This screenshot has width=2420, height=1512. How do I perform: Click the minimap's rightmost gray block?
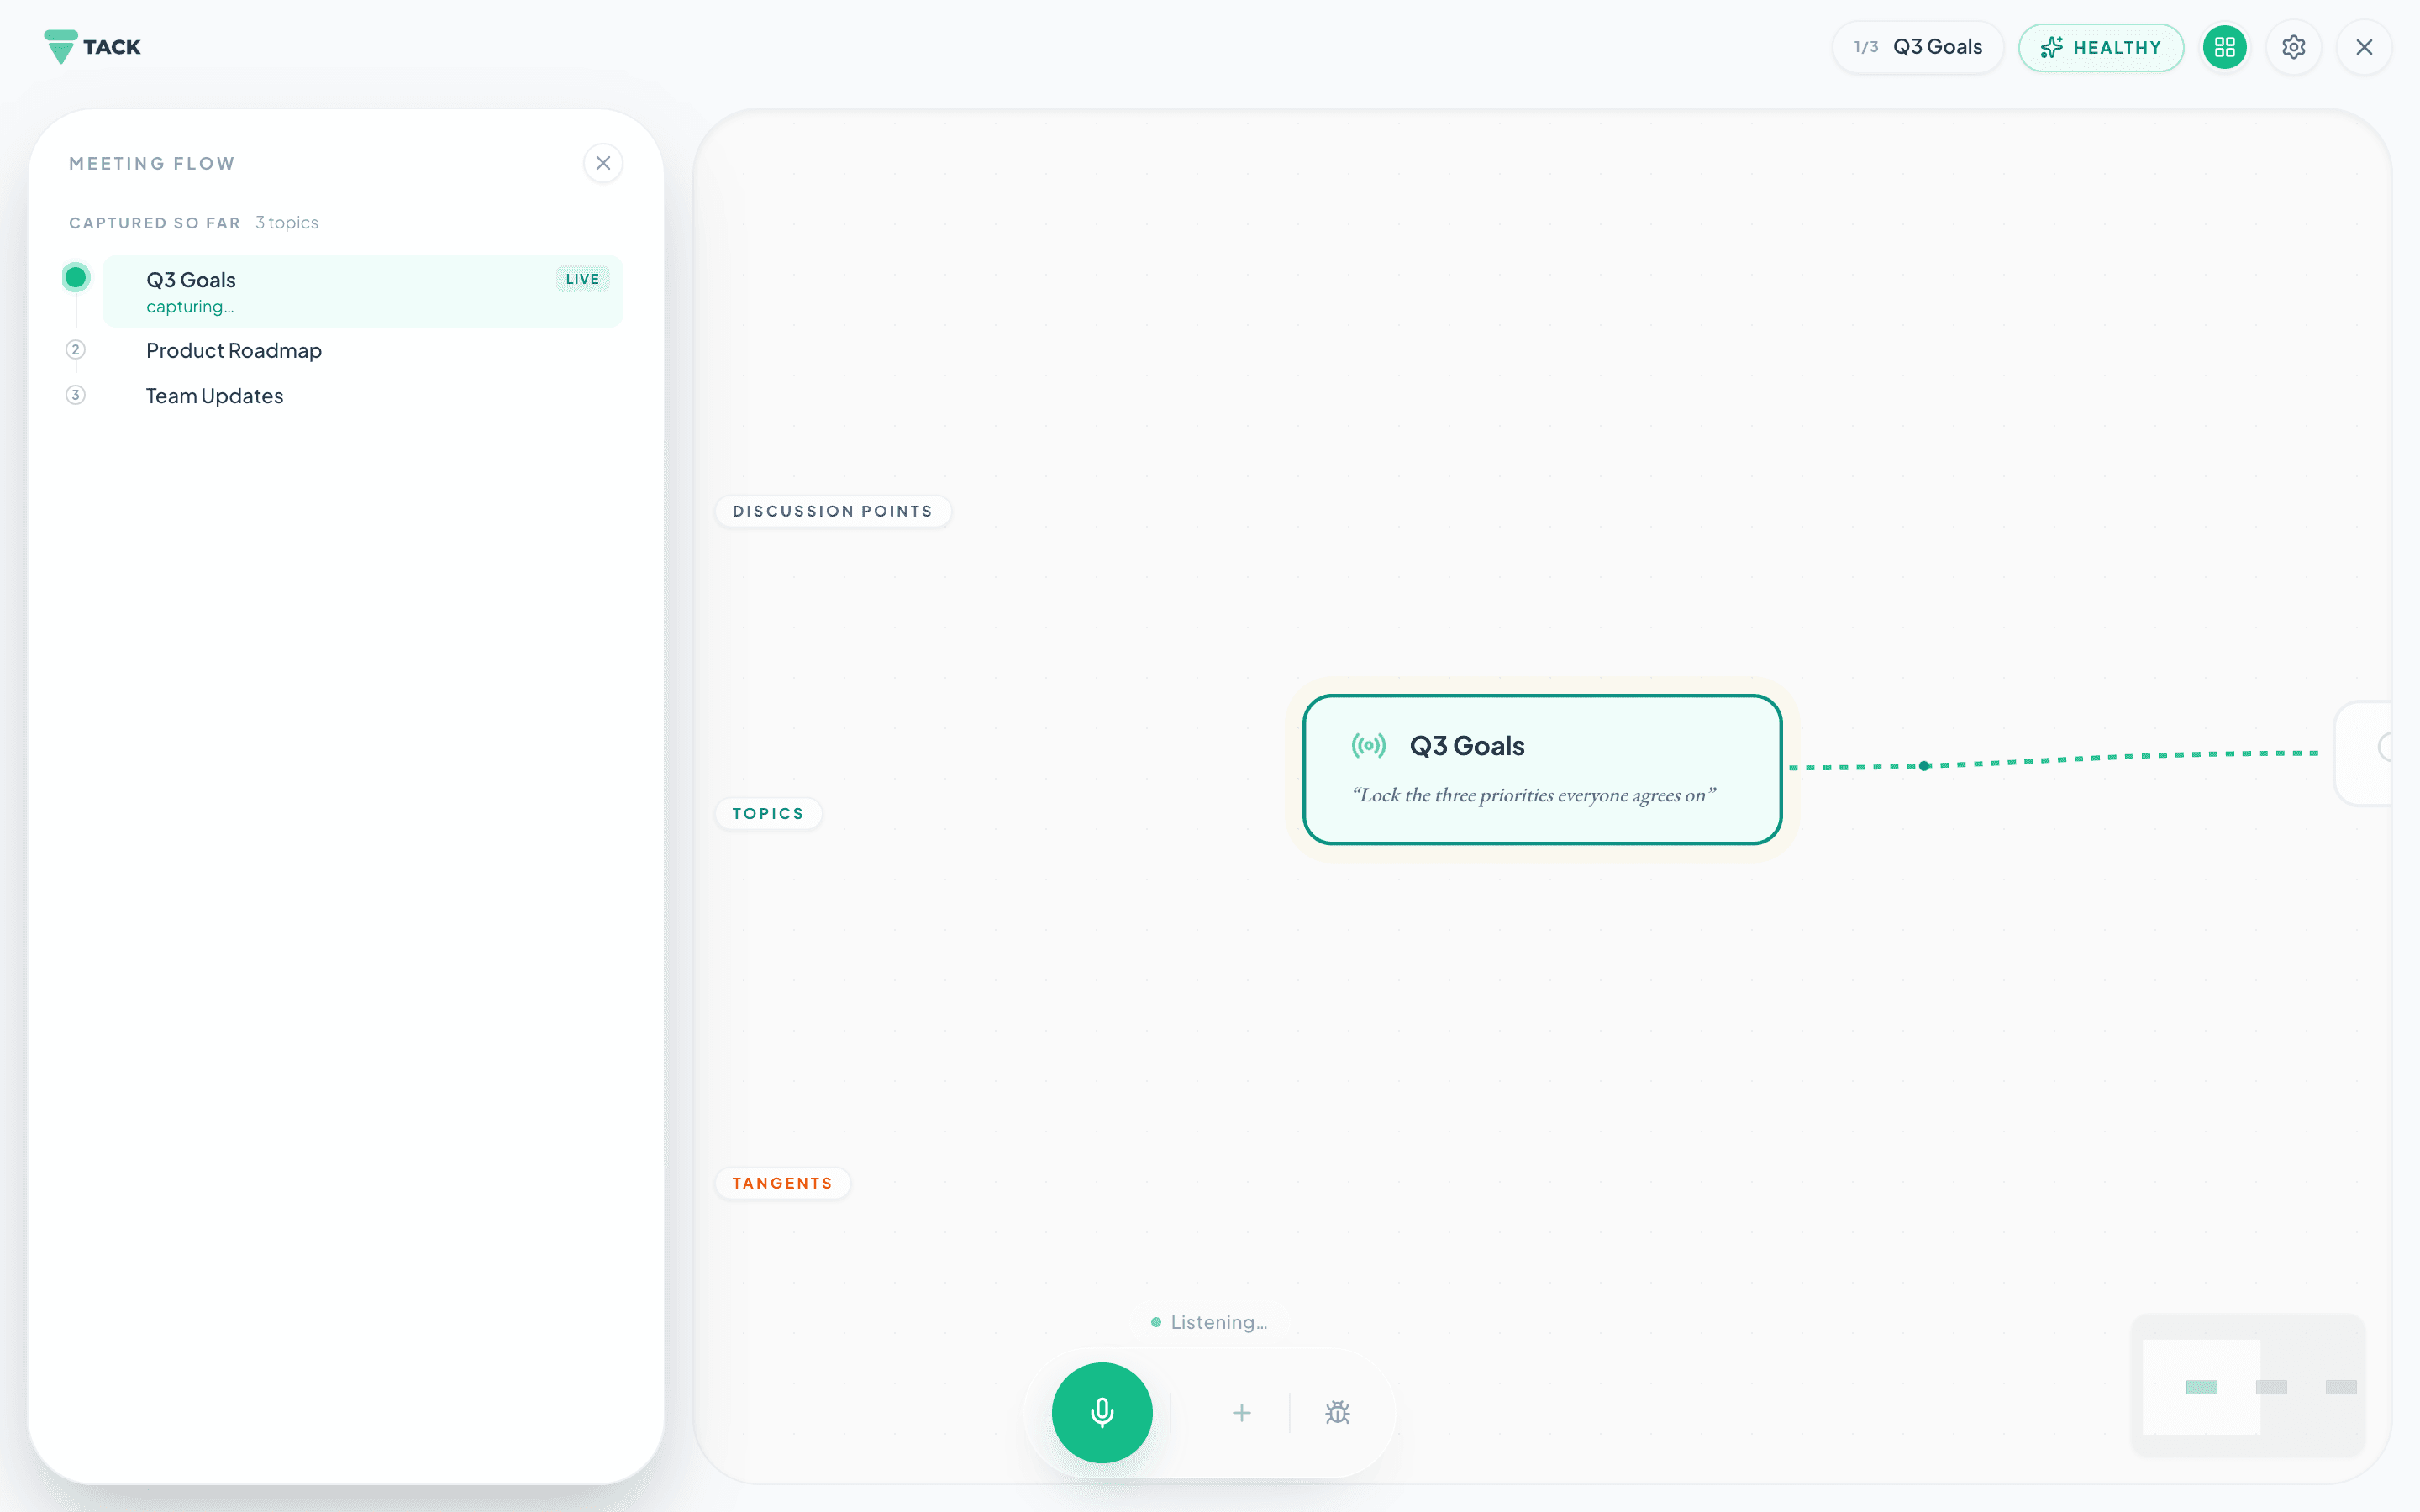click(2341, 1387)
